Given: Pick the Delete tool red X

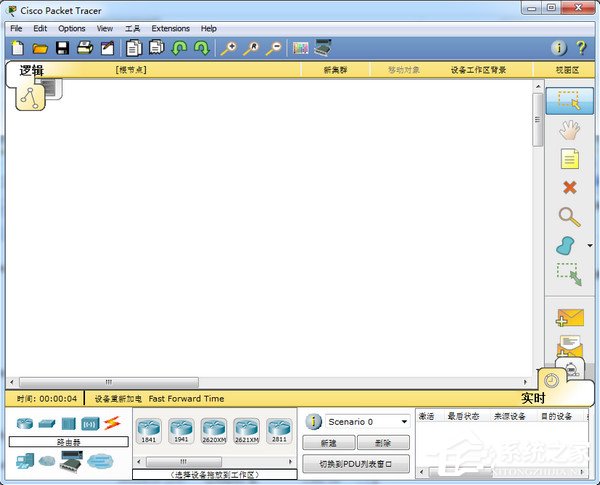Looking at the screenshot, I should click(569, 187).
